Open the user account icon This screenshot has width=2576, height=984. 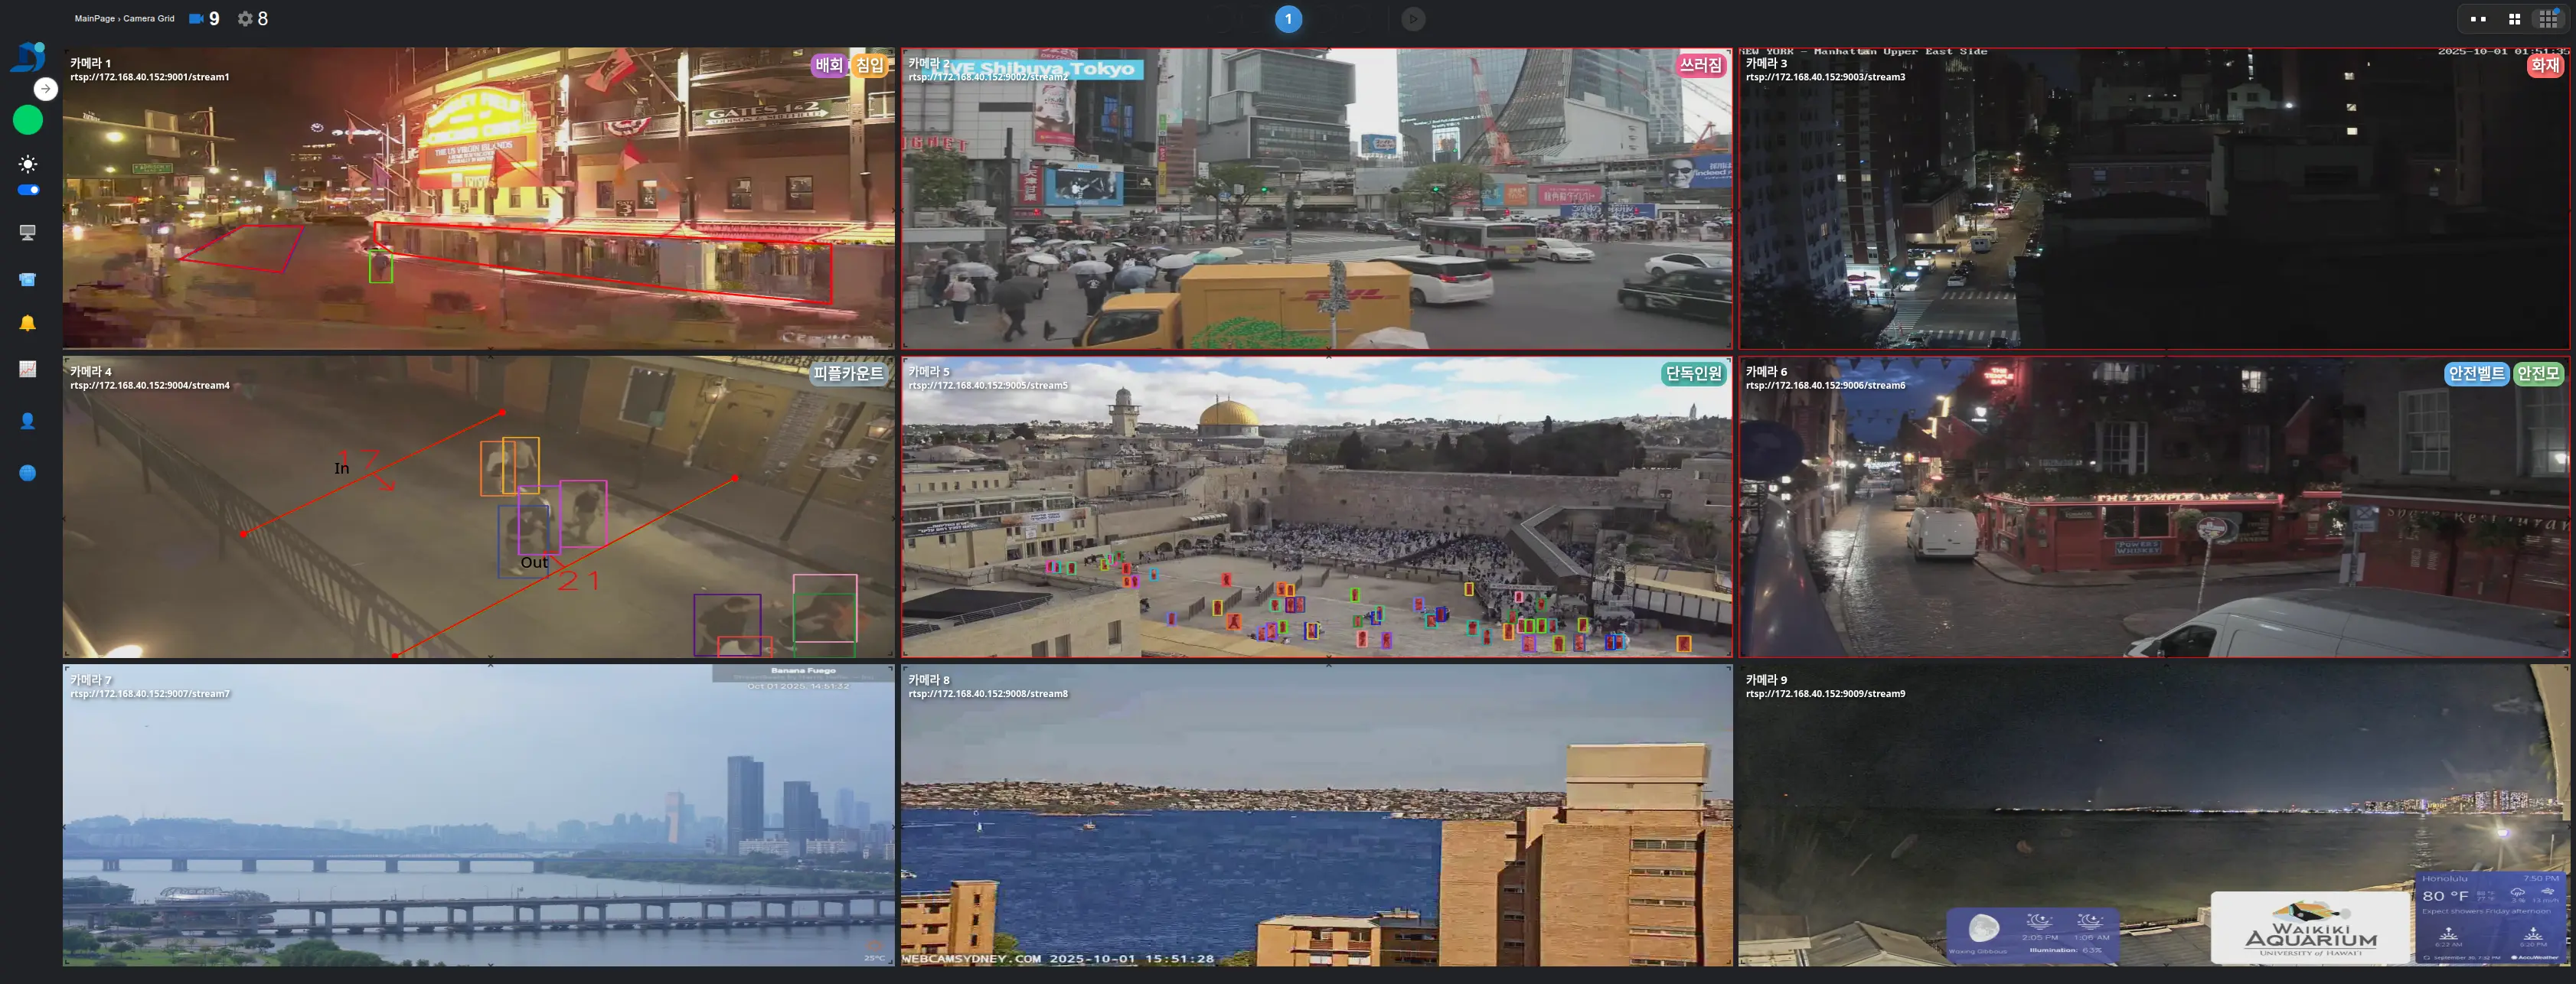(28, 421)
